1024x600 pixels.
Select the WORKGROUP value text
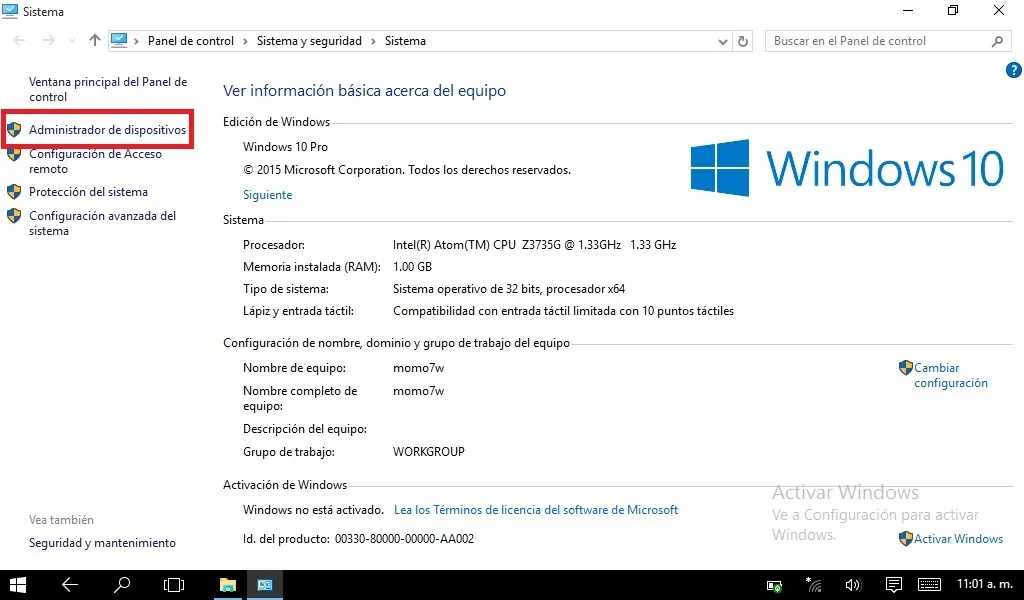pos(429,452)
